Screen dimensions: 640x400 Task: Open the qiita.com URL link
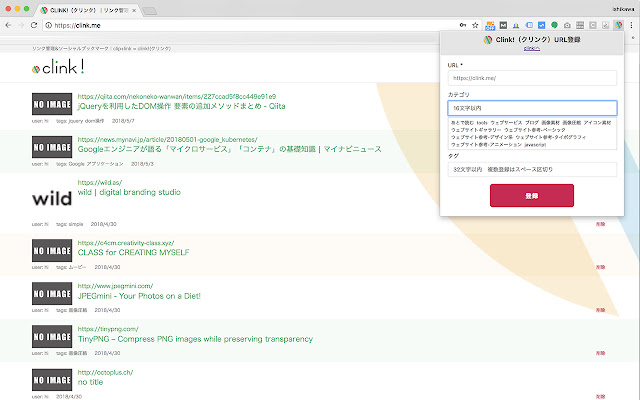tap(177, 96)
